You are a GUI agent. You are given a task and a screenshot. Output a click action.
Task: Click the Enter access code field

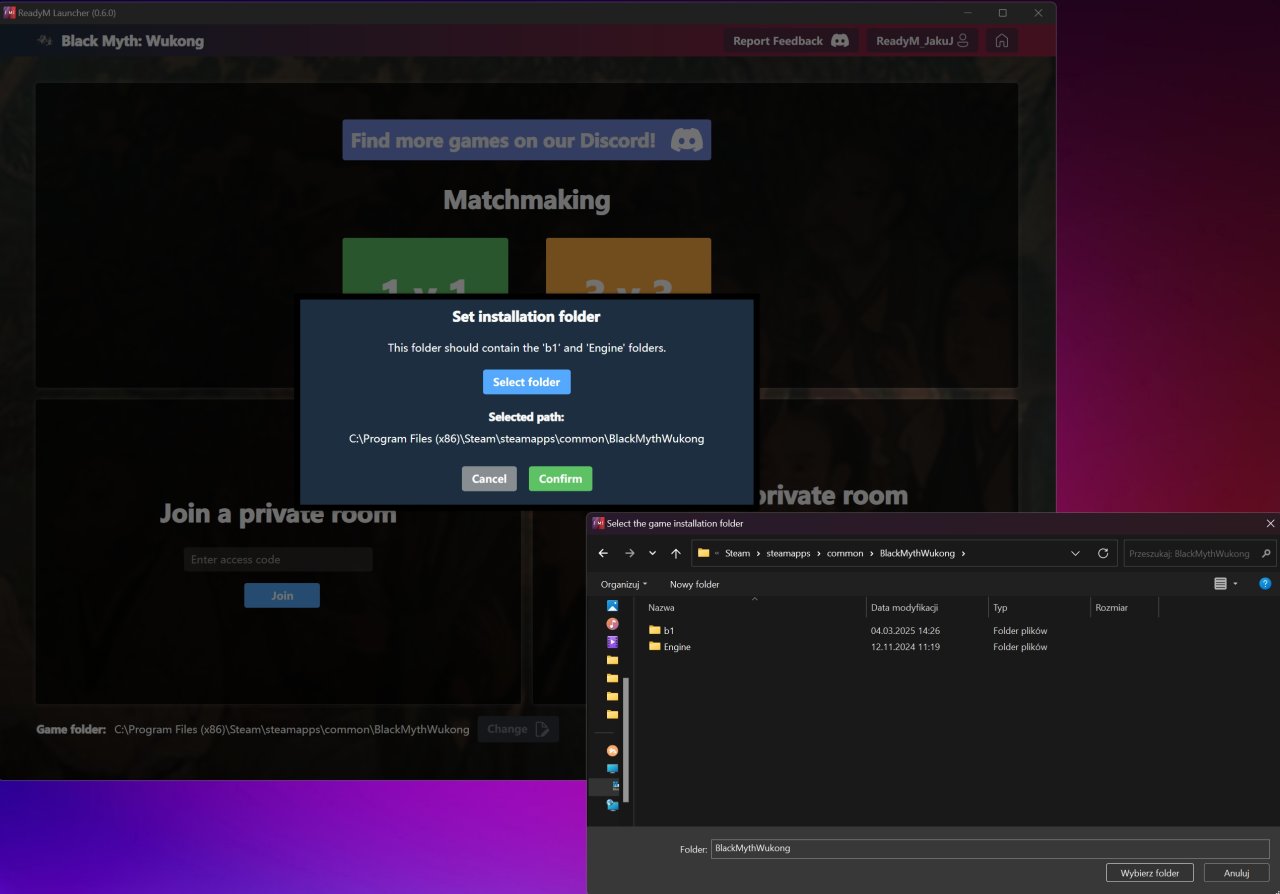[x=278, y=559]
